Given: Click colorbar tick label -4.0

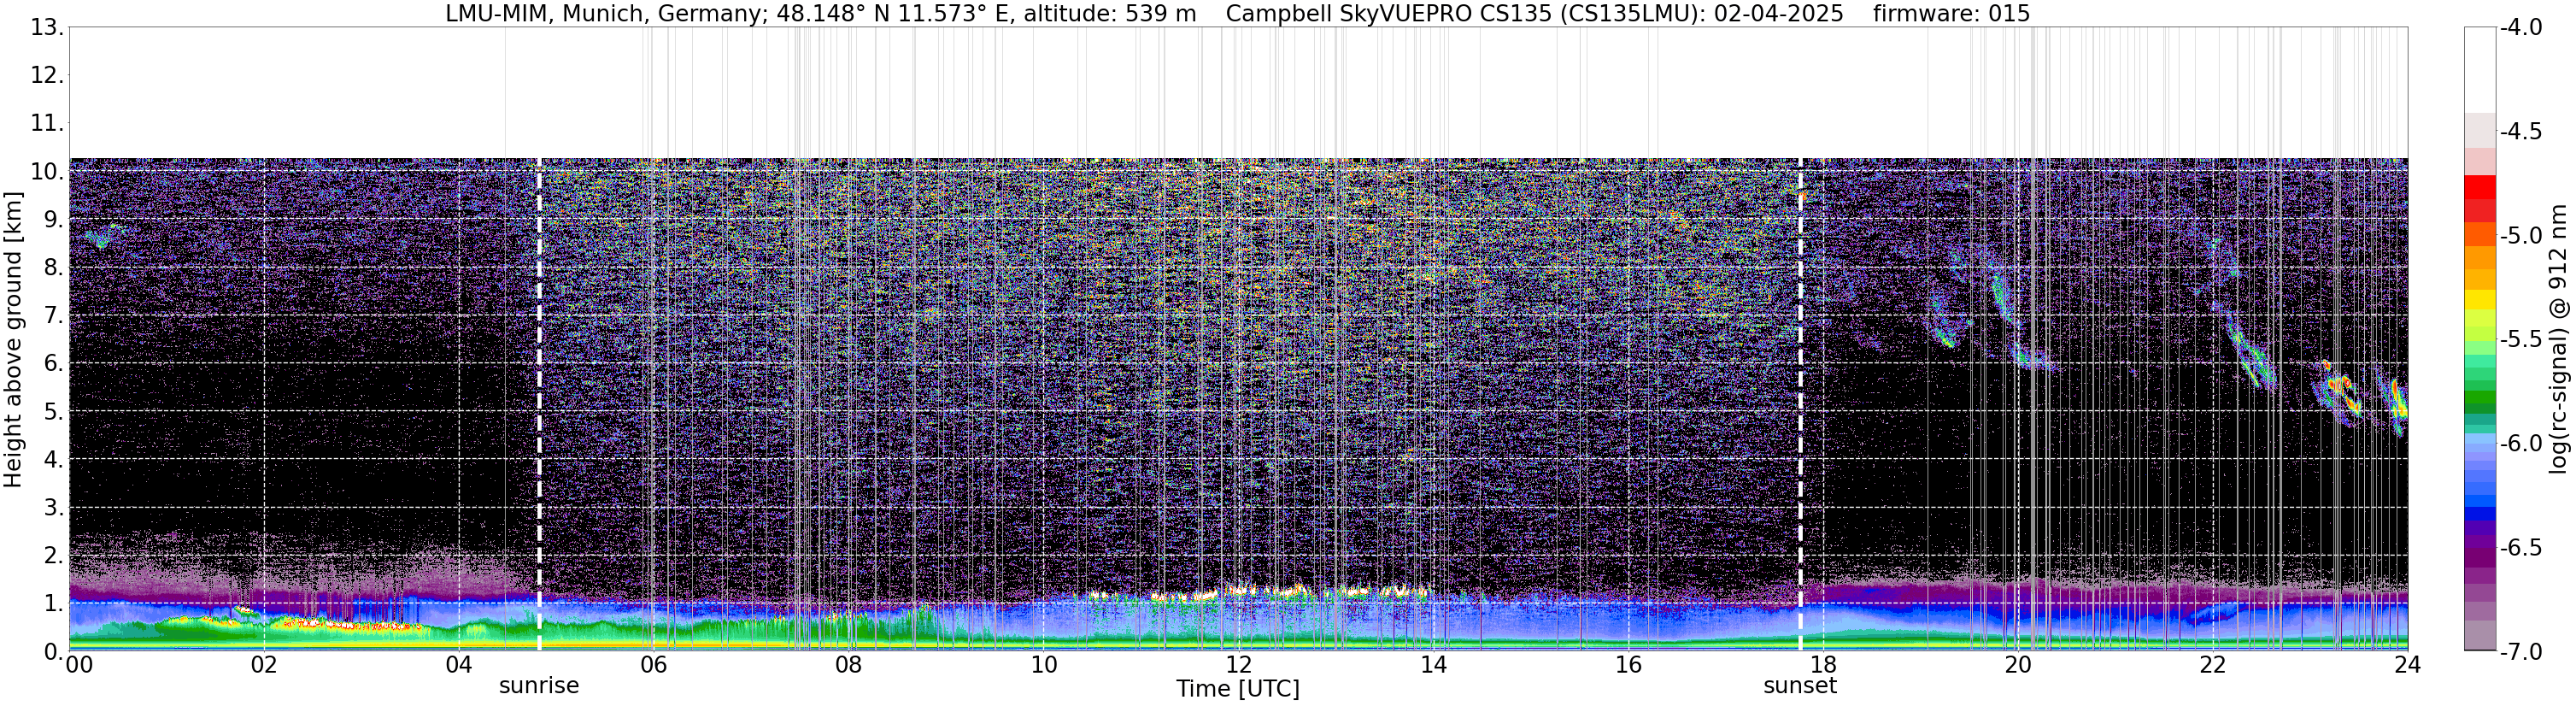Looking at the screenshot, I should pyautogui.click(x=2521, y=27).
